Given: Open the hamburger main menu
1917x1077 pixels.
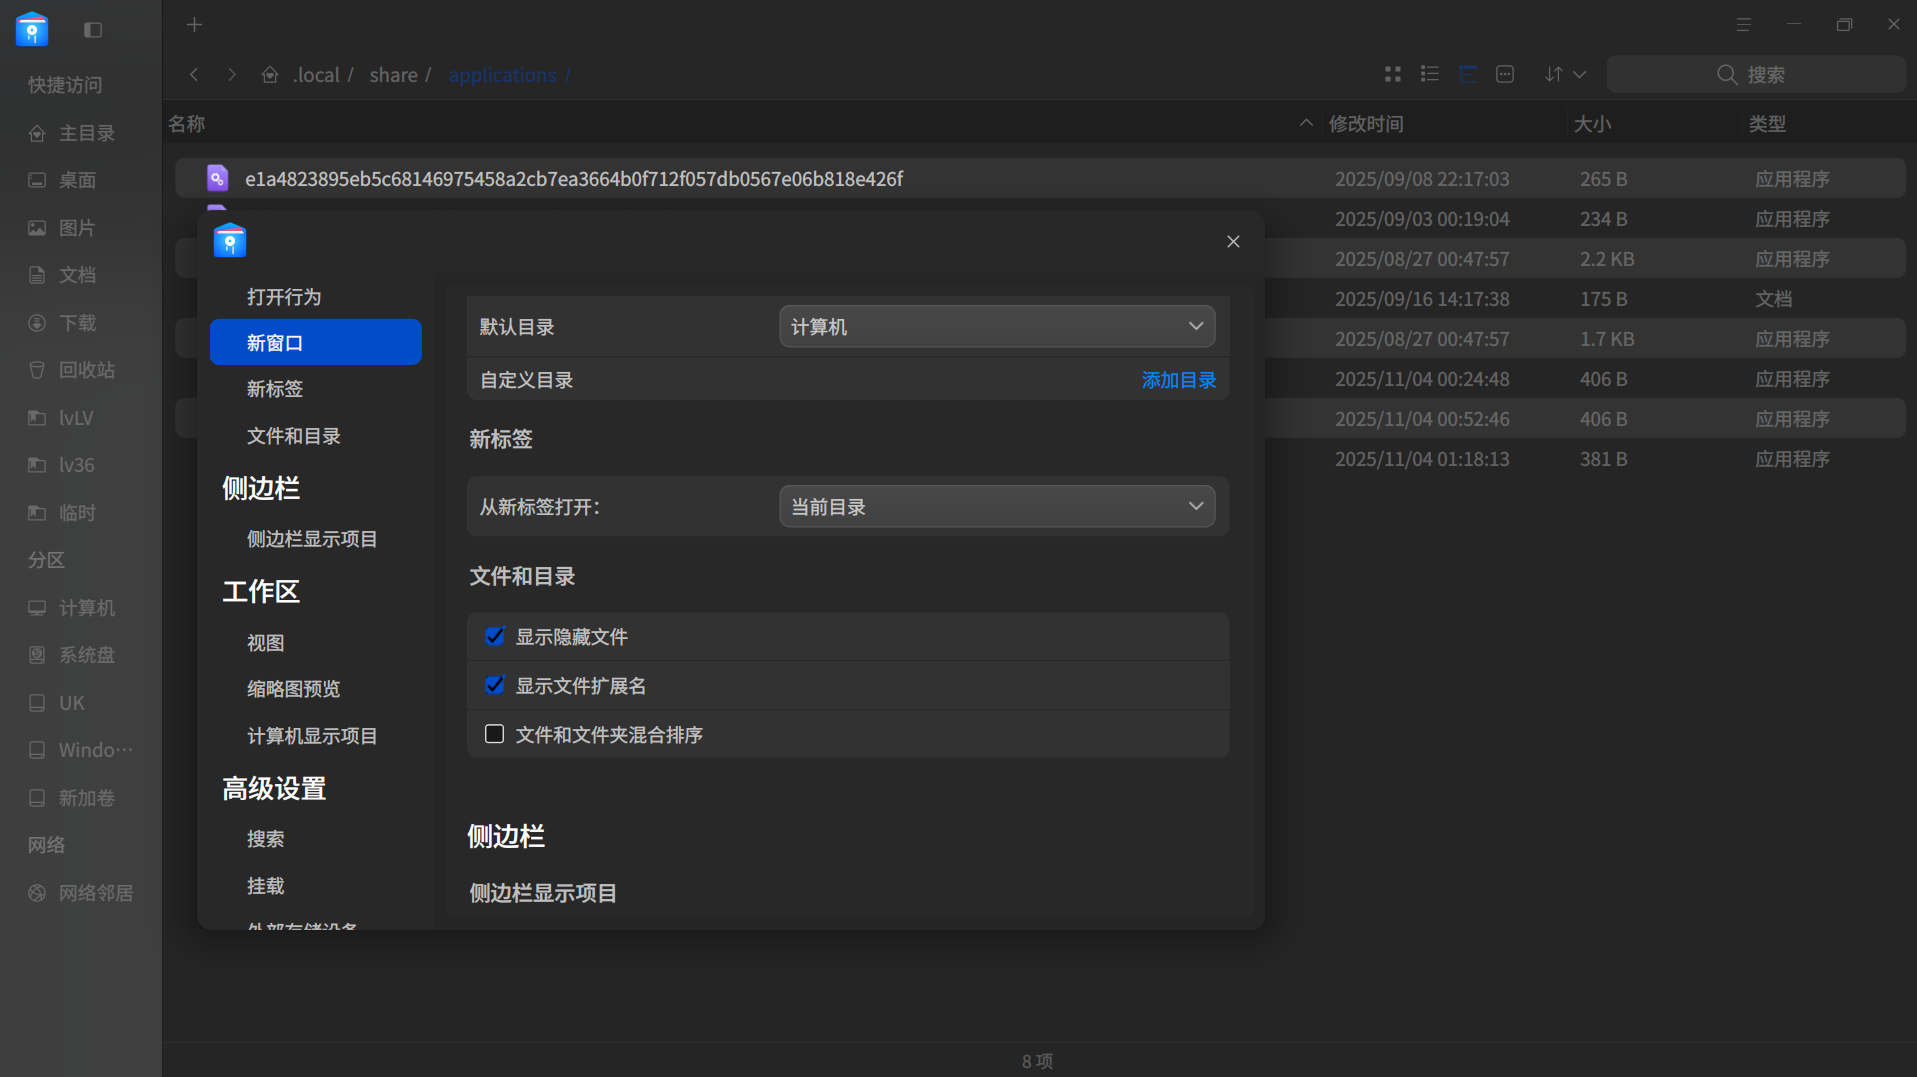Looking at the screenshot, I should pos(1743,25).
